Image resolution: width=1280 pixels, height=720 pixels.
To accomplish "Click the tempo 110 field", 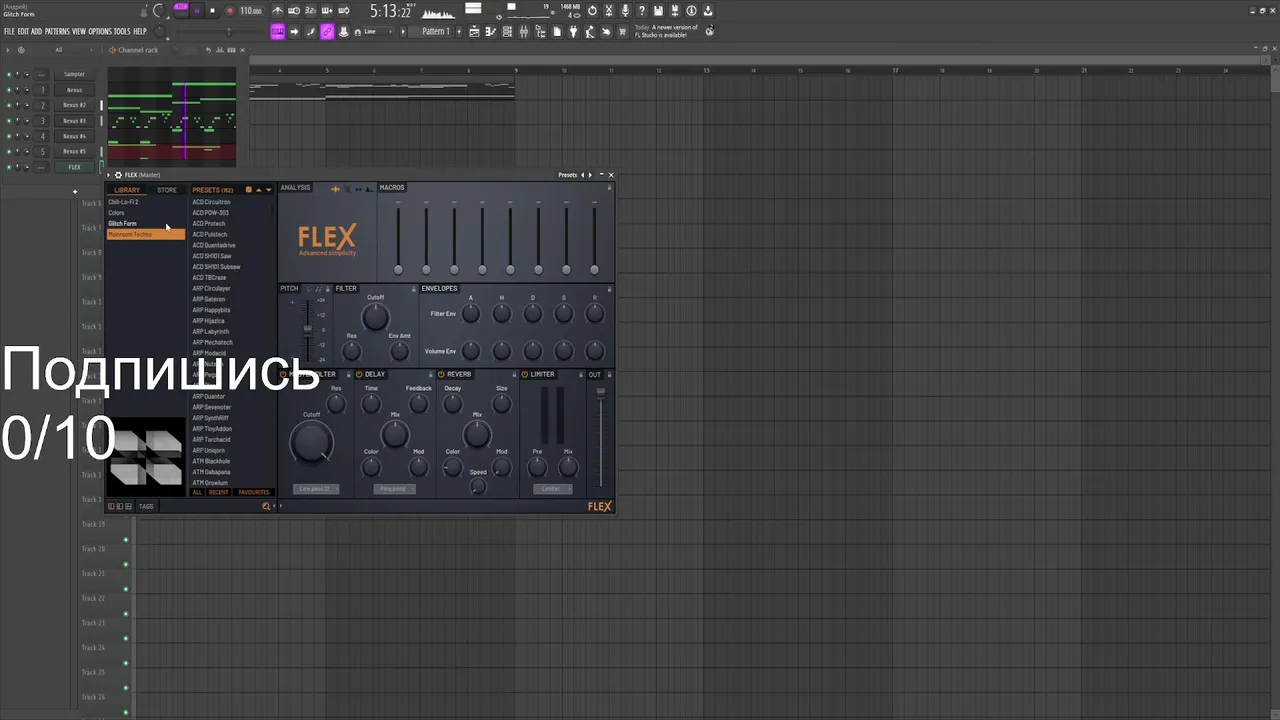I will [x=251, y=11].
